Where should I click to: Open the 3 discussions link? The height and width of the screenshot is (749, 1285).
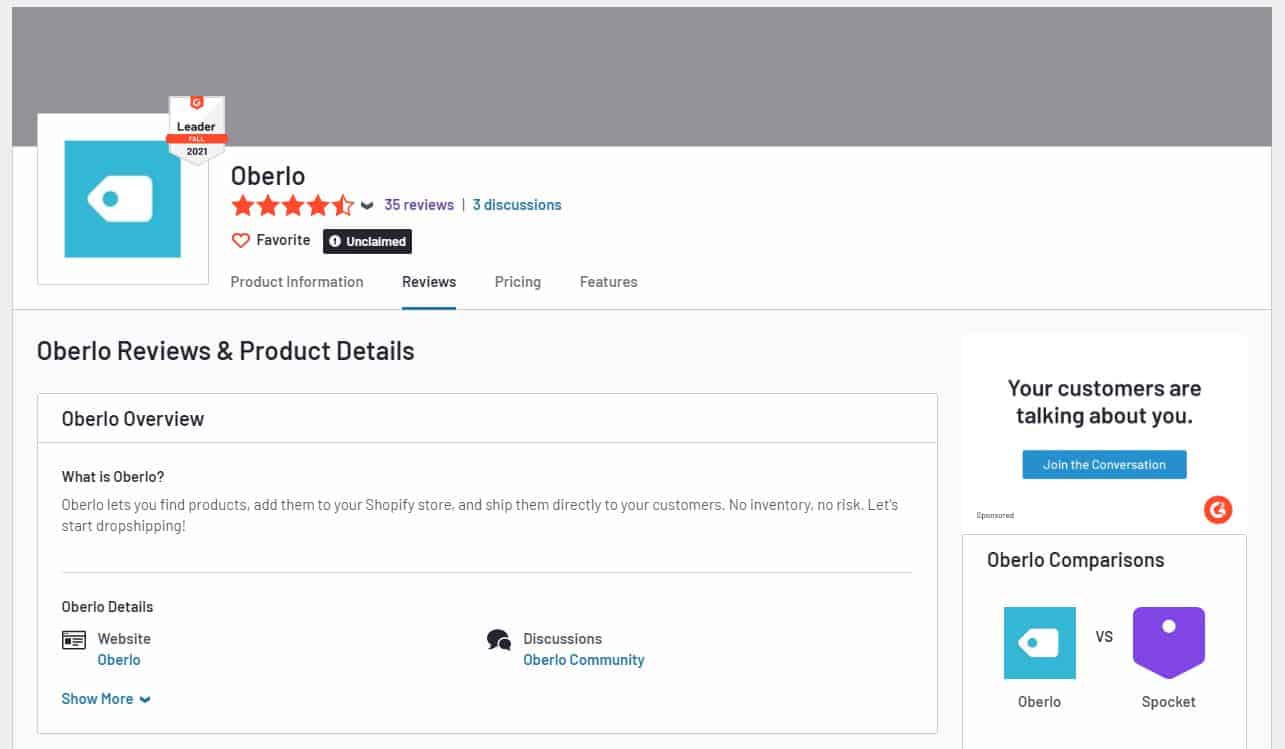point(517,204)
